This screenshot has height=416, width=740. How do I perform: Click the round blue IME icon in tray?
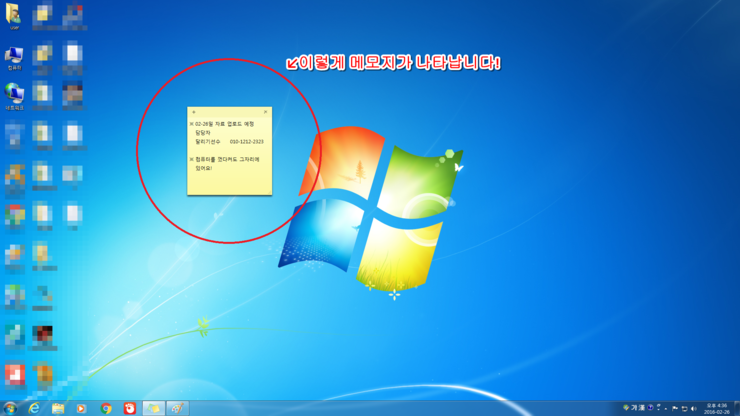click(650, 408)
